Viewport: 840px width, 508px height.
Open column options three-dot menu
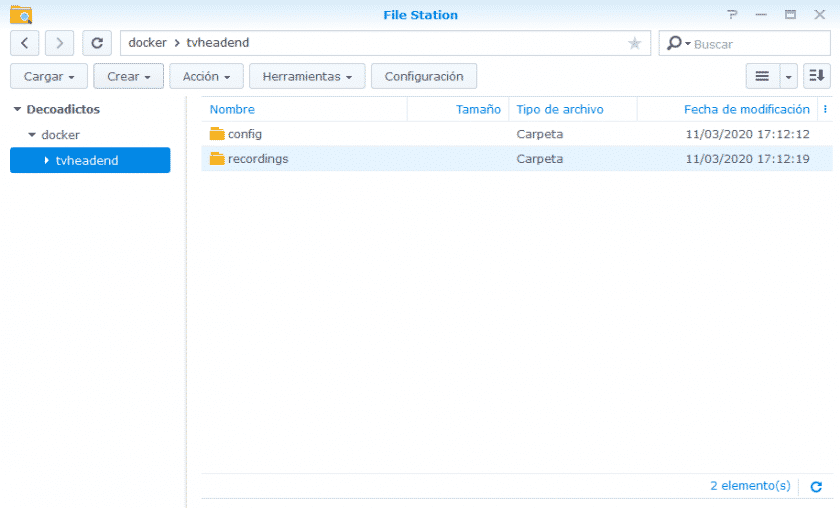click(x=825, y=109)
